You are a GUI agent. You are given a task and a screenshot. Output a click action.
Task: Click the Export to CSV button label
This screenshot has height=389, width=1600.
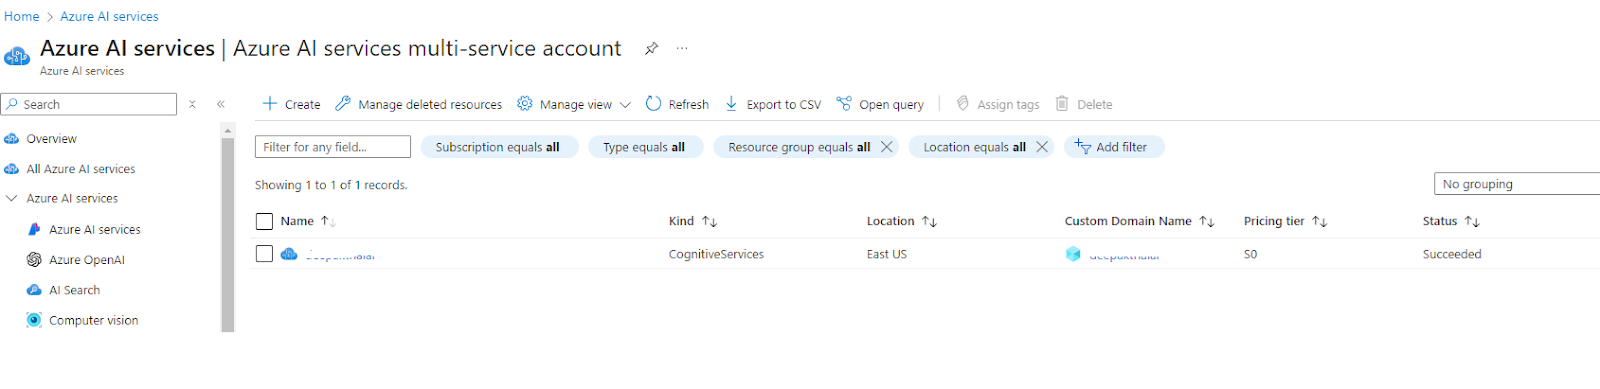(x=783, y=104)
